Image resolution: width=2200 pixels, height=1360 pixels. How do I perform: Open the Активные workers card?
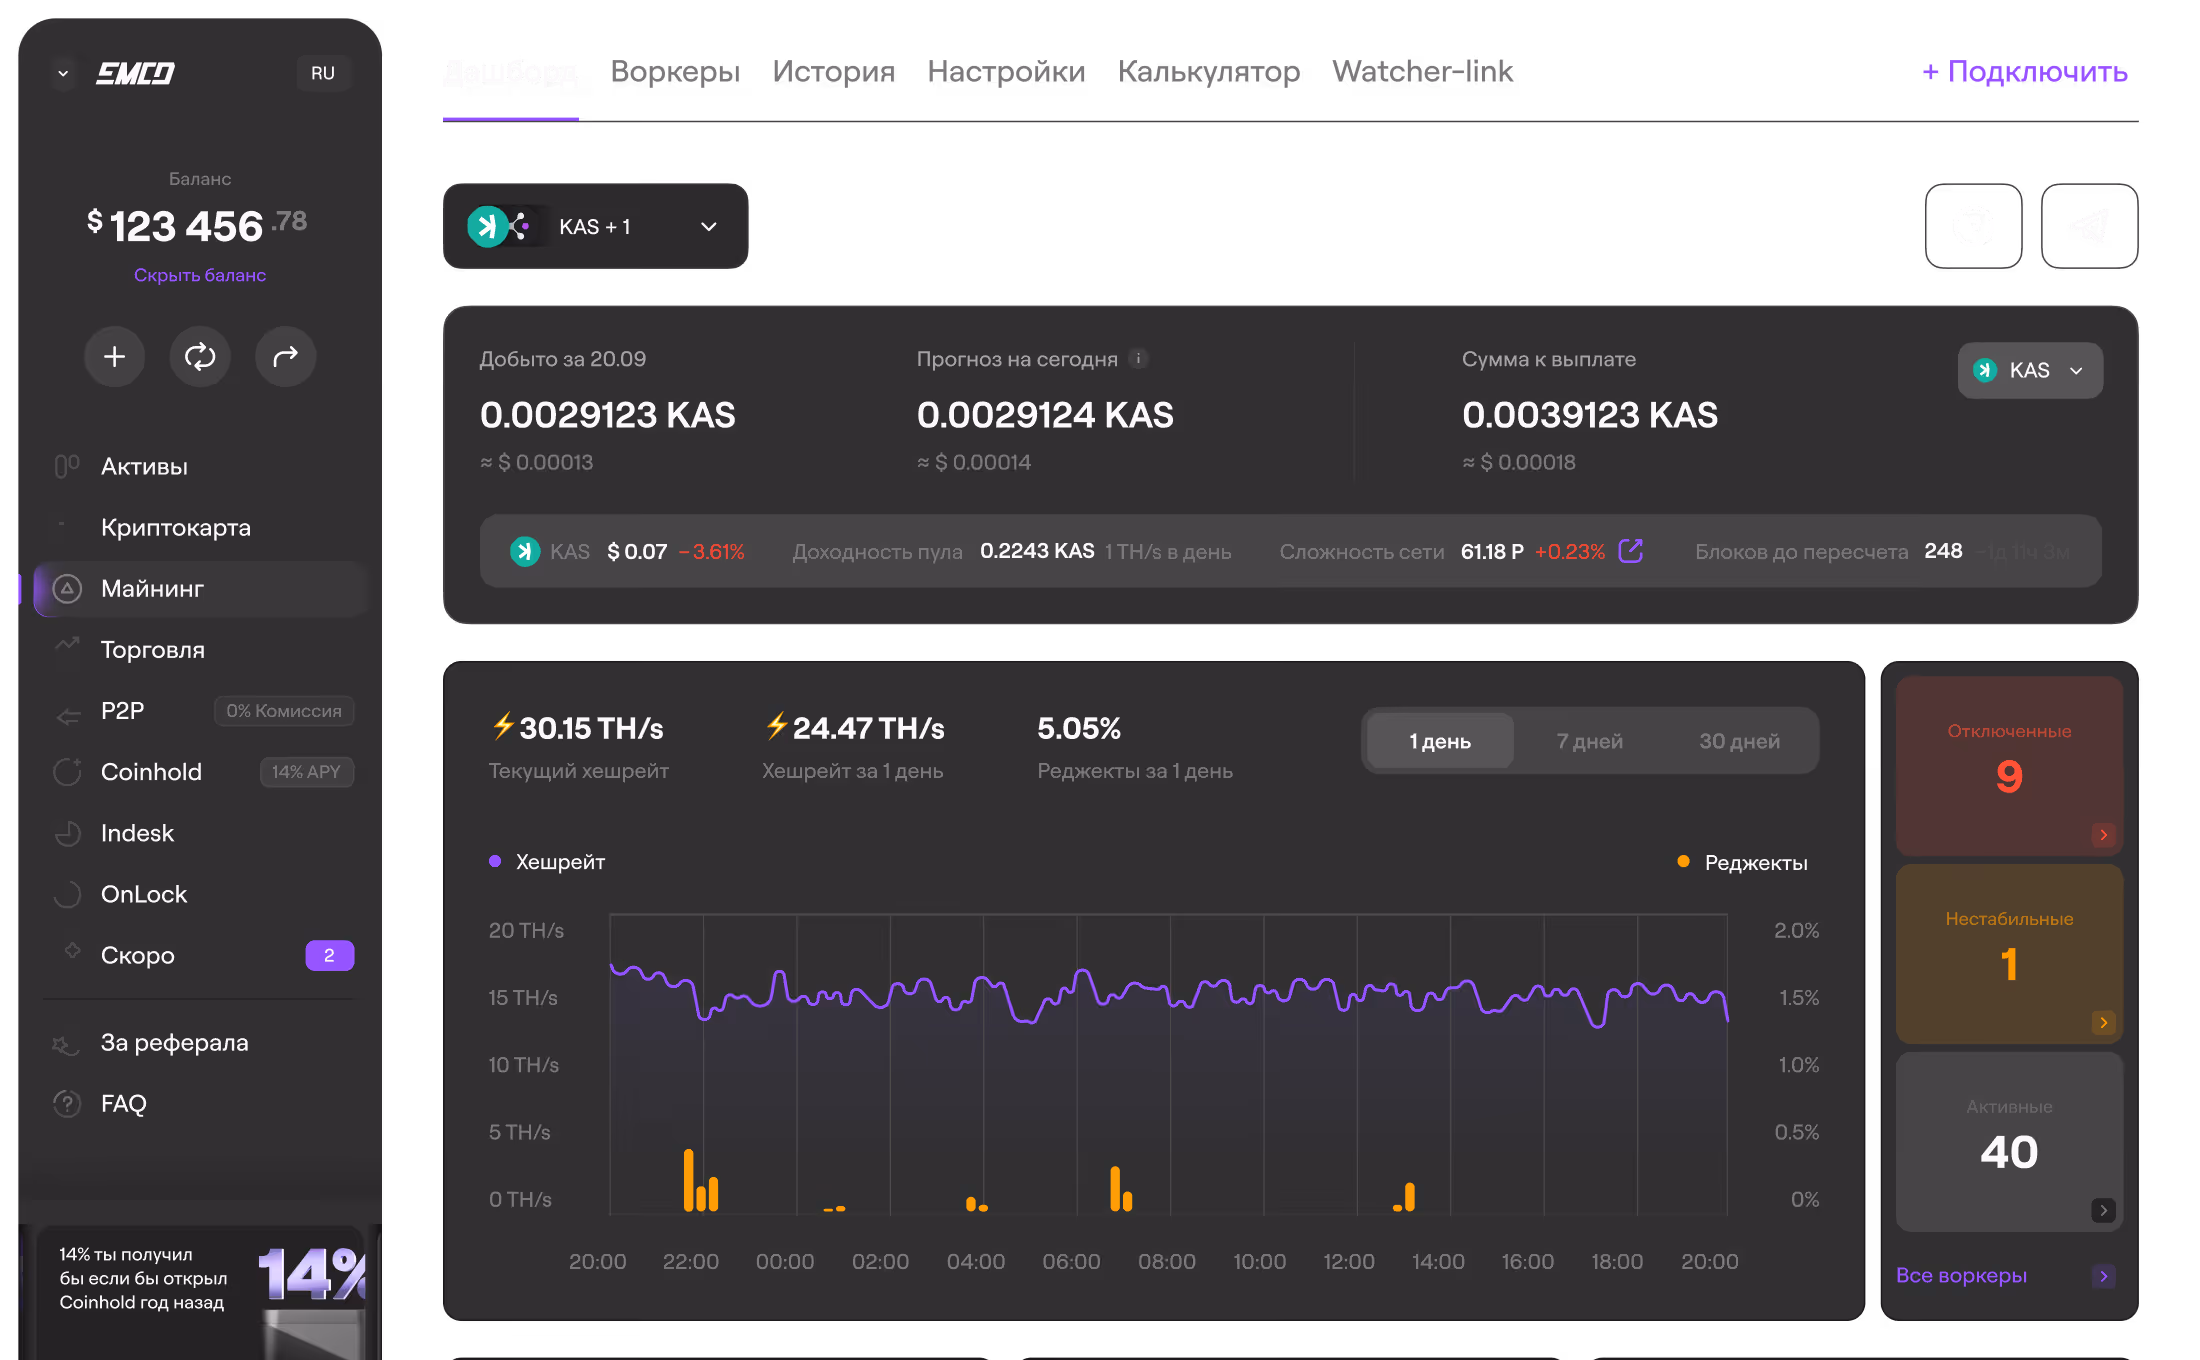click(x=2009, y=1141)
